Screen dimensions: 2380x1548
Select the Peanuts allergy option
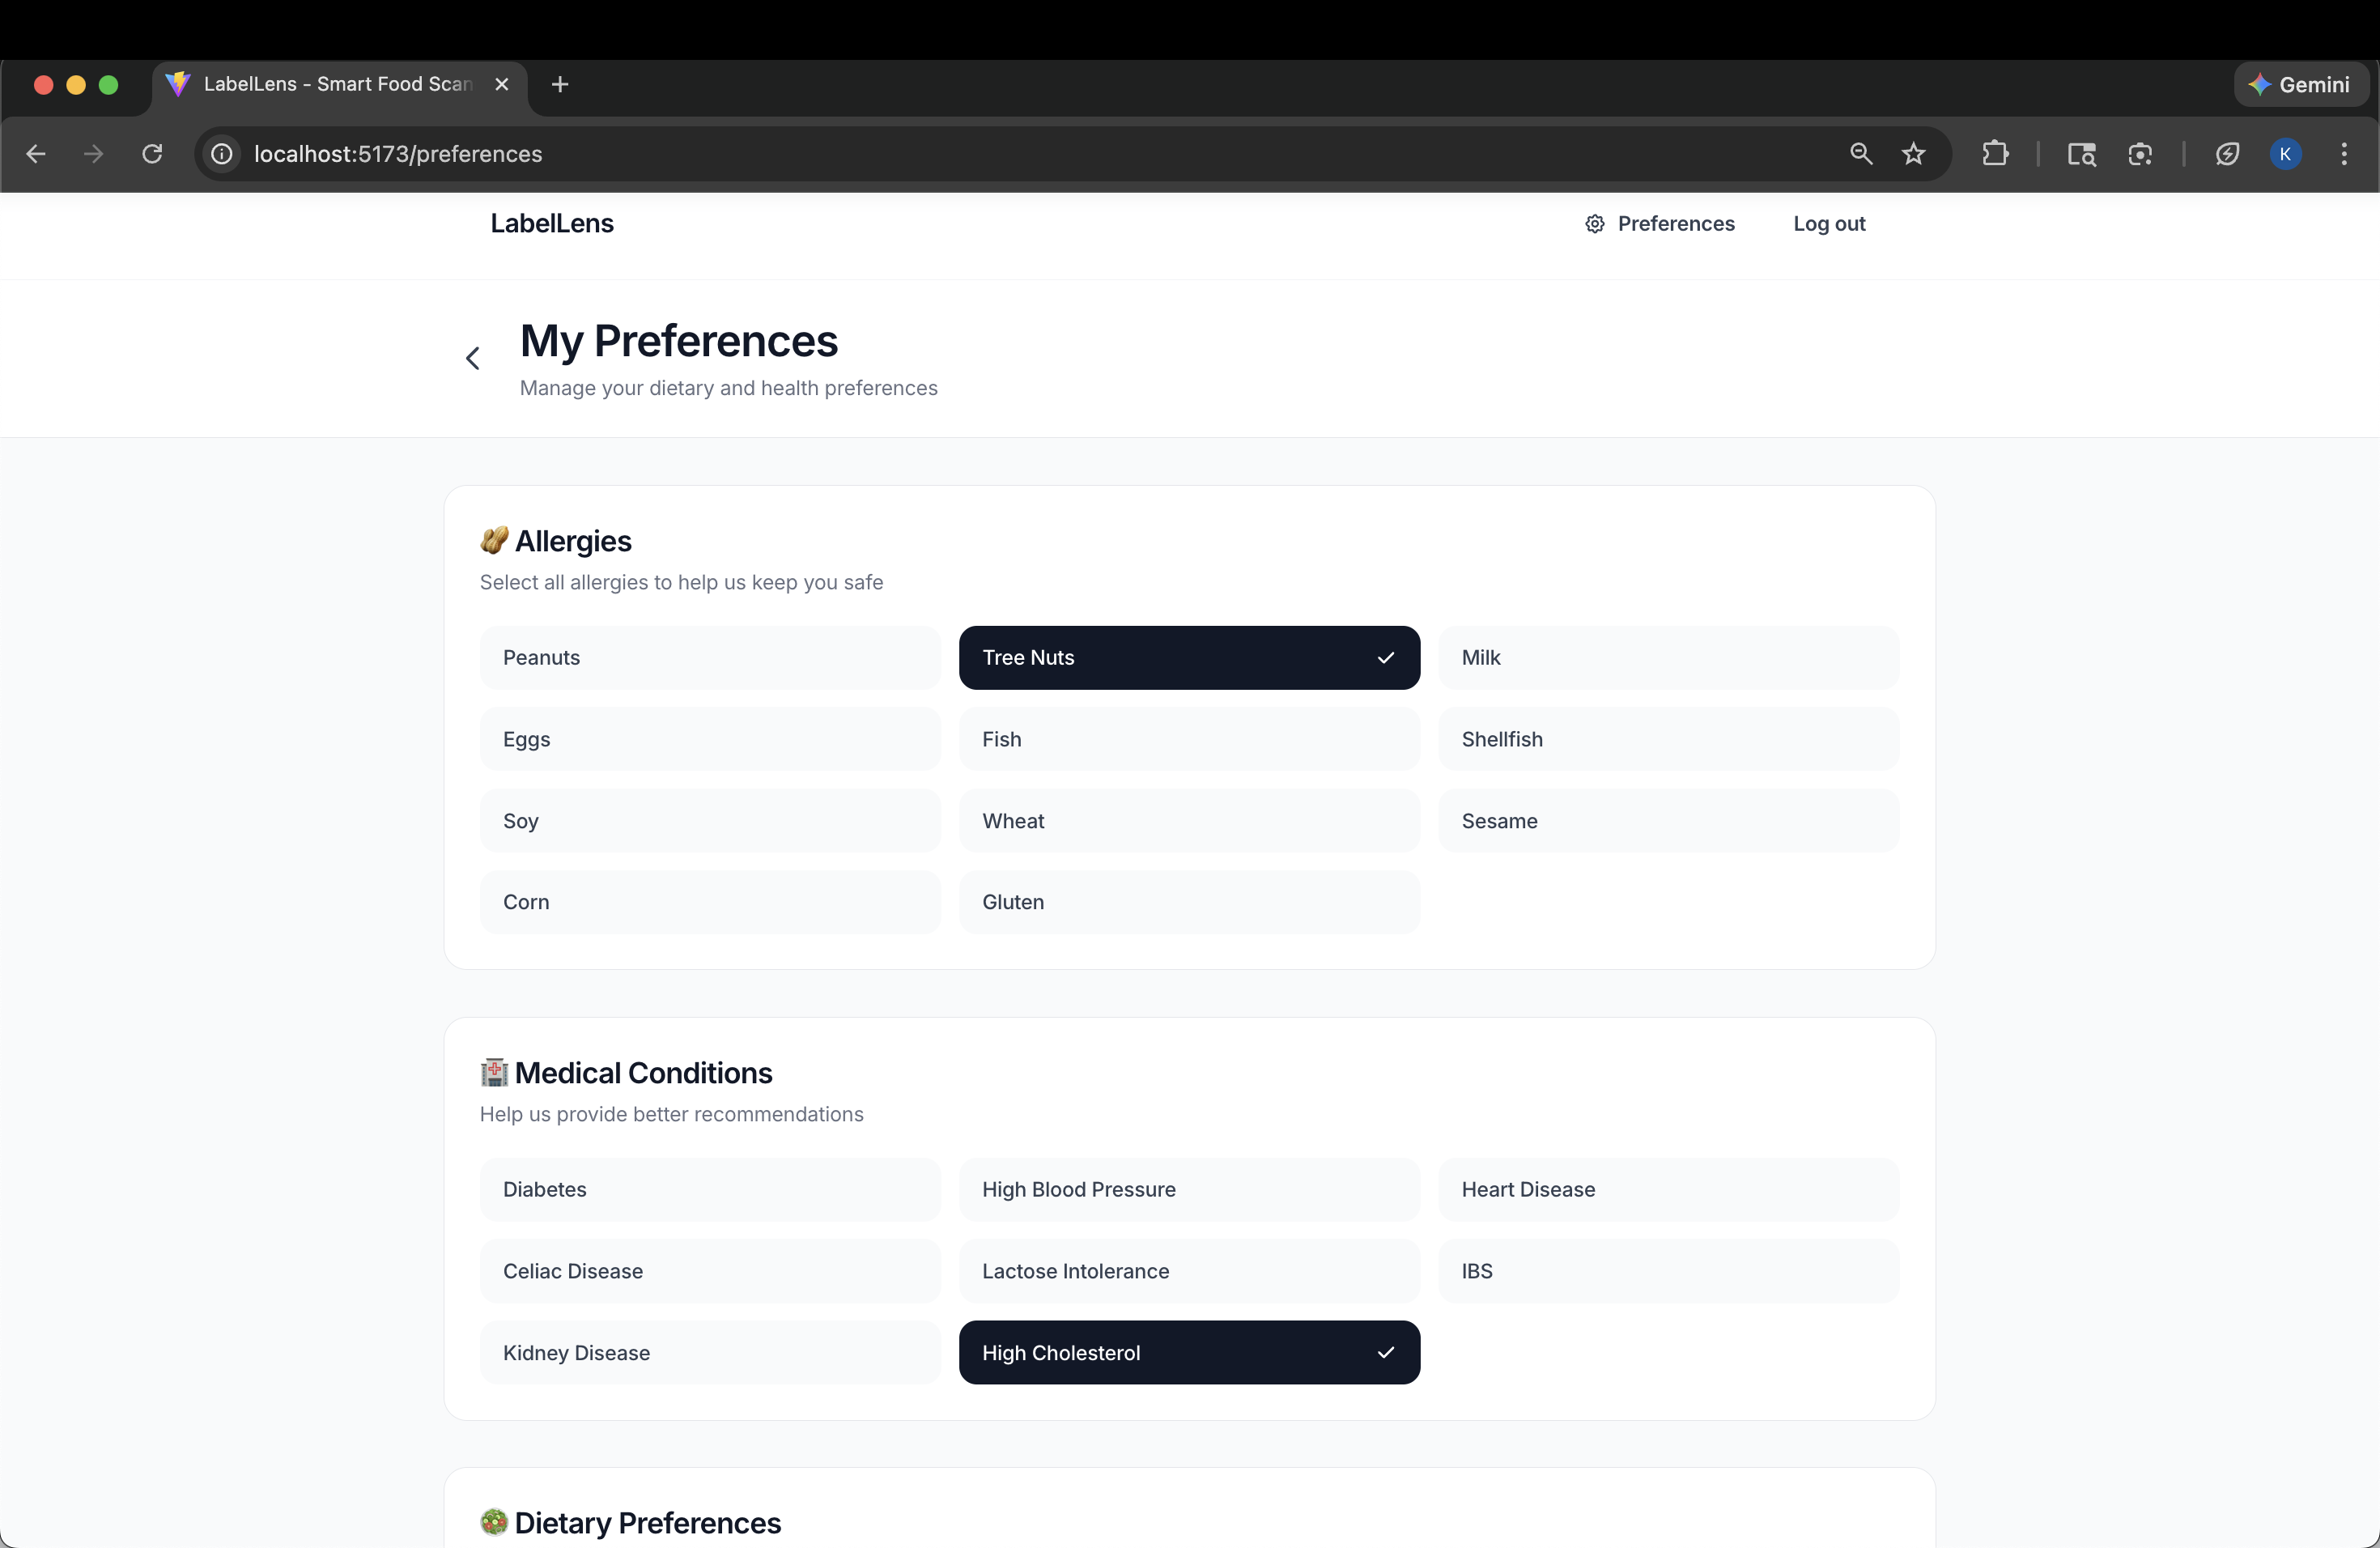point(709,658)
